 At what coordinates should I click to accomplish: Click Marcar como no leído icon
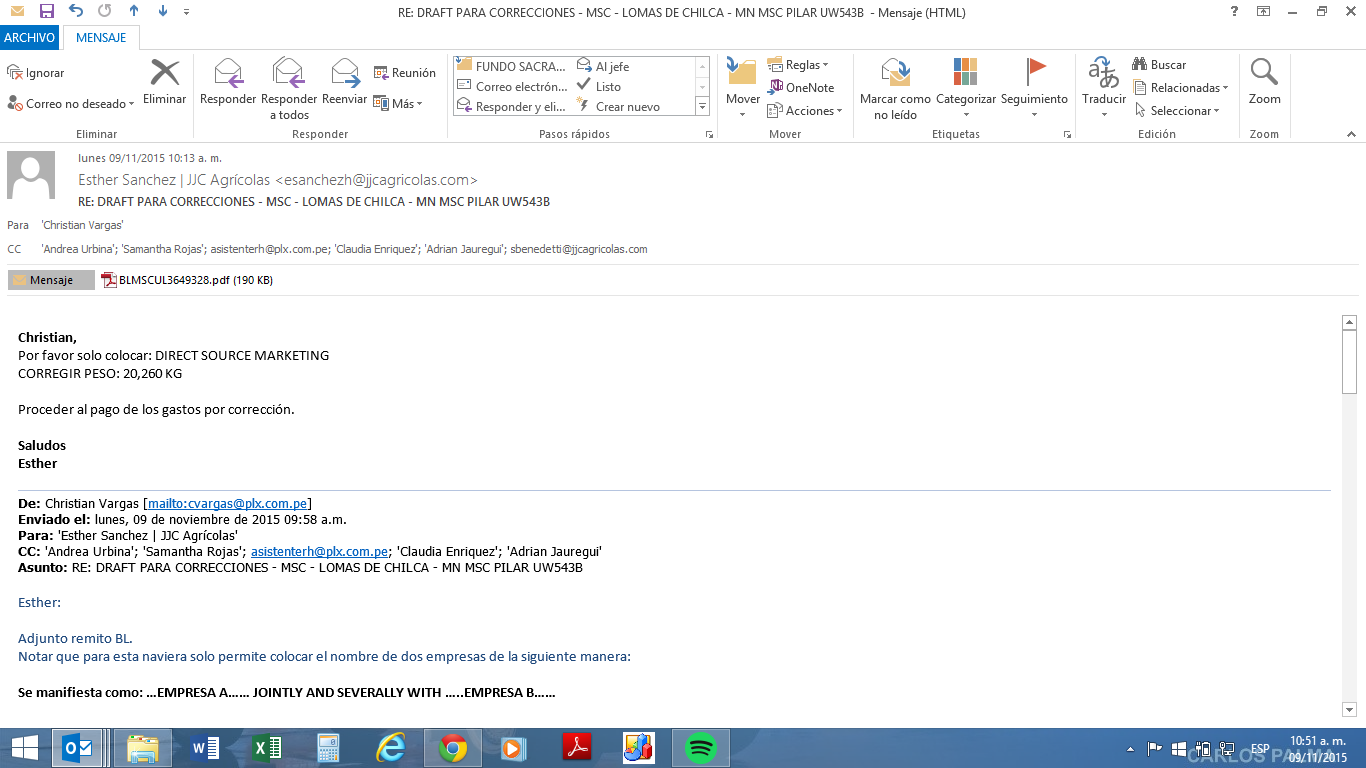point(895,75)
